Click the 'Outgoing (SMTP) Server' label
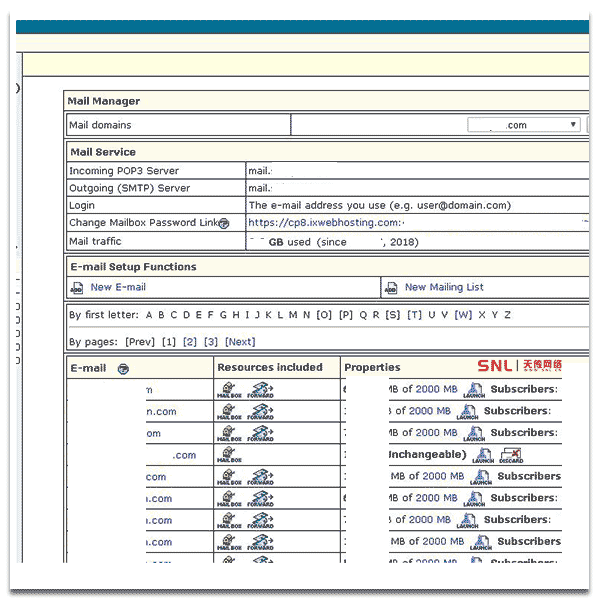This screenshot has width=600, height=600. 129,188
